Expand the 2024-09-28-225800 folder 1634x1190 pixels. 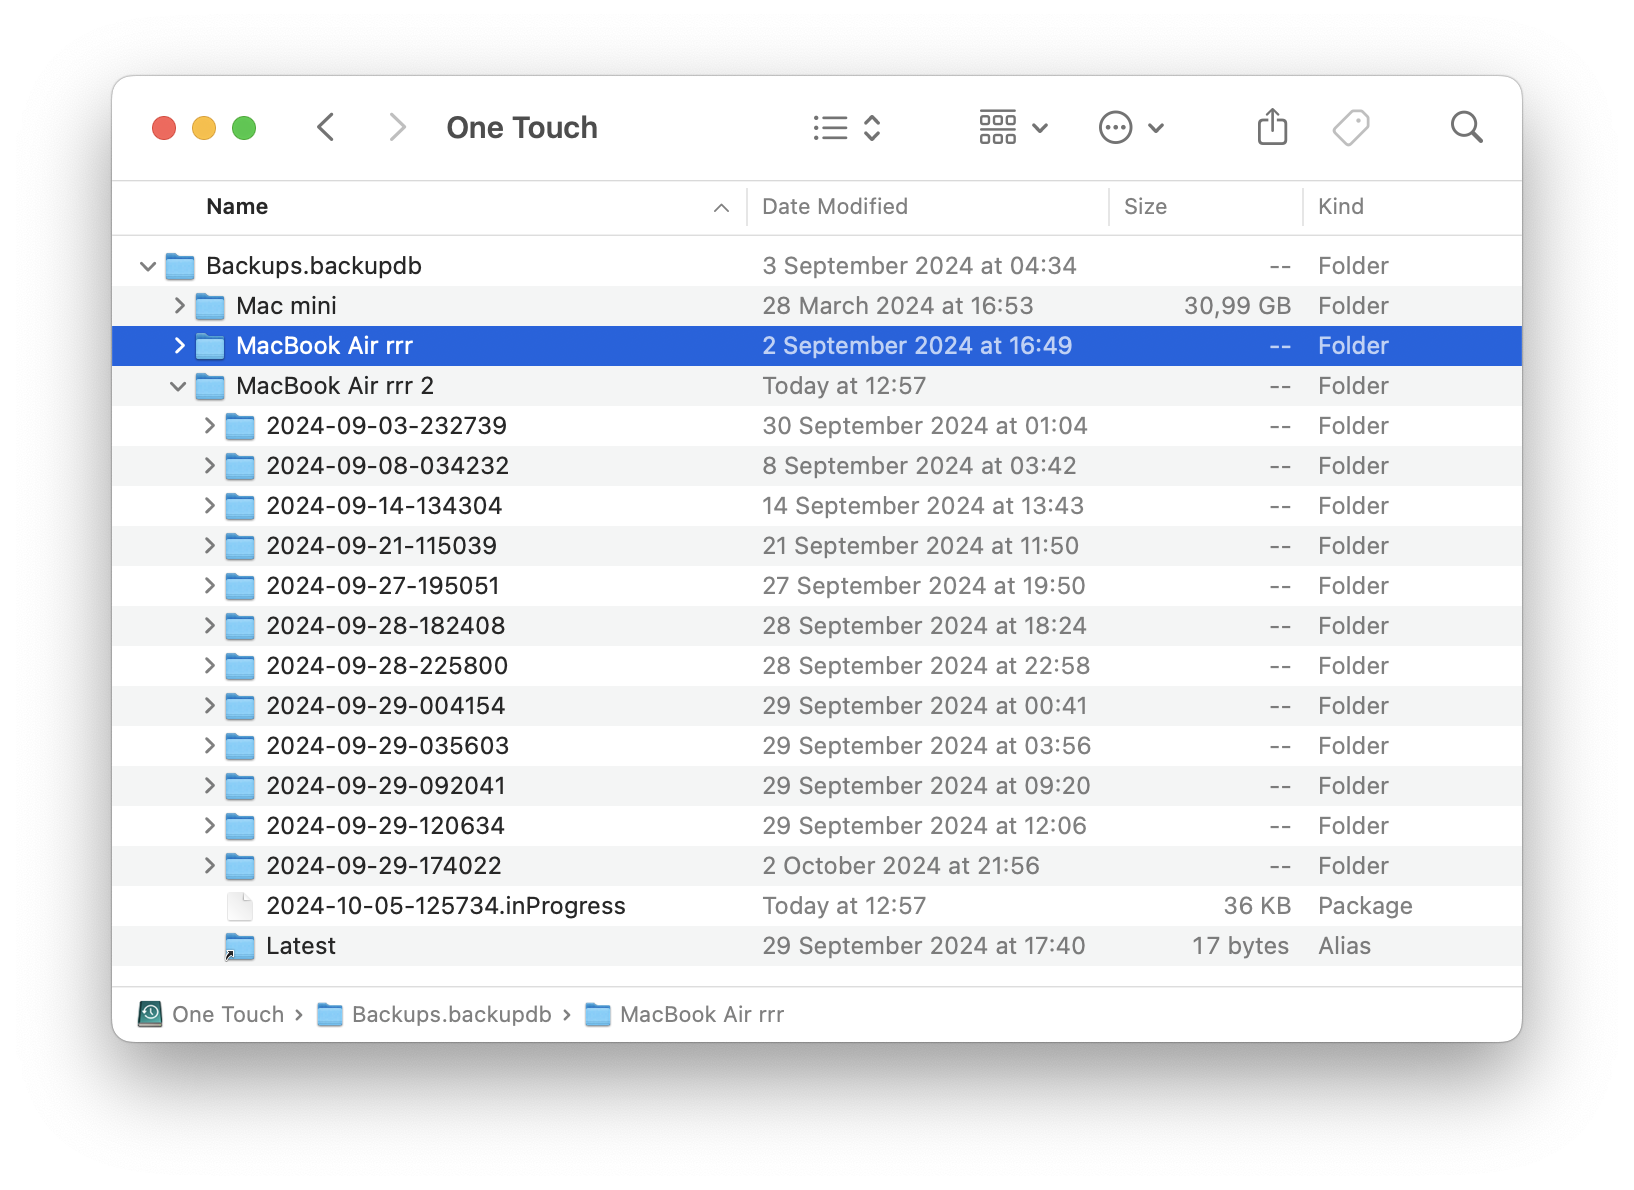tap(209, 666)
